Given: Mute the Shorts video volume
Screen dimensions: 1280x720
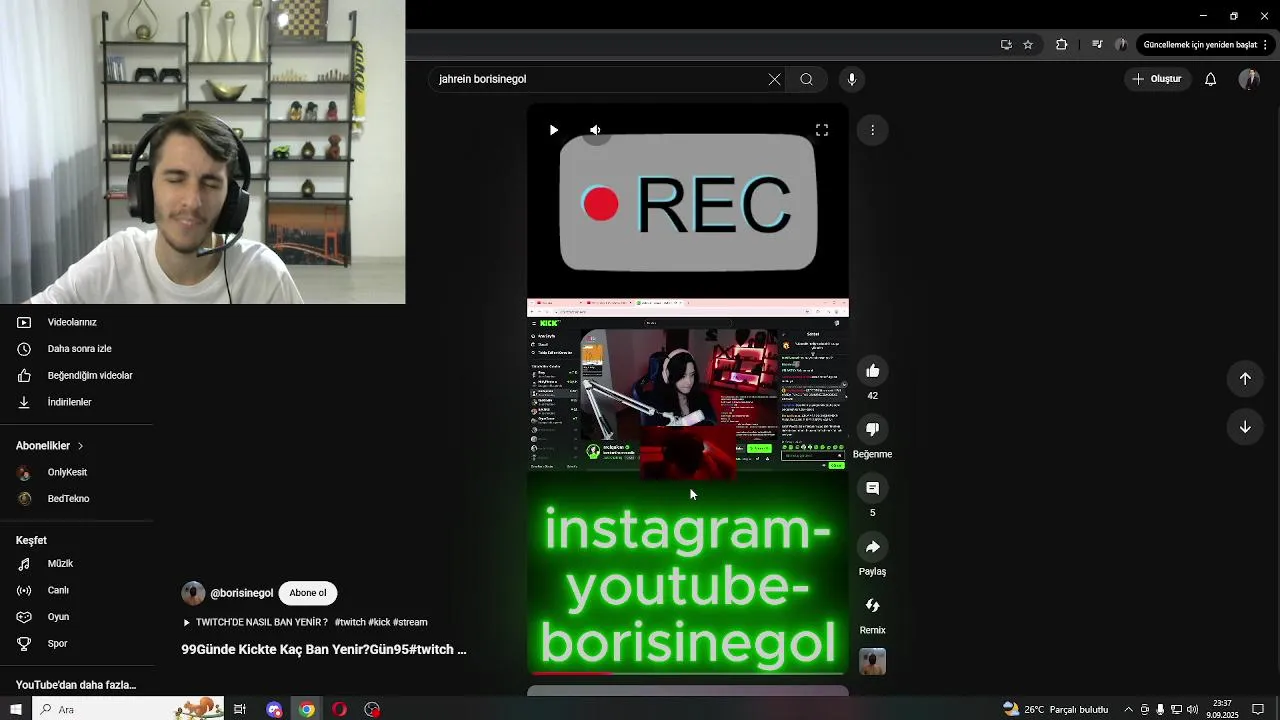Looking at the screenshot, I should pyautogui.click(x=595, y=130).
